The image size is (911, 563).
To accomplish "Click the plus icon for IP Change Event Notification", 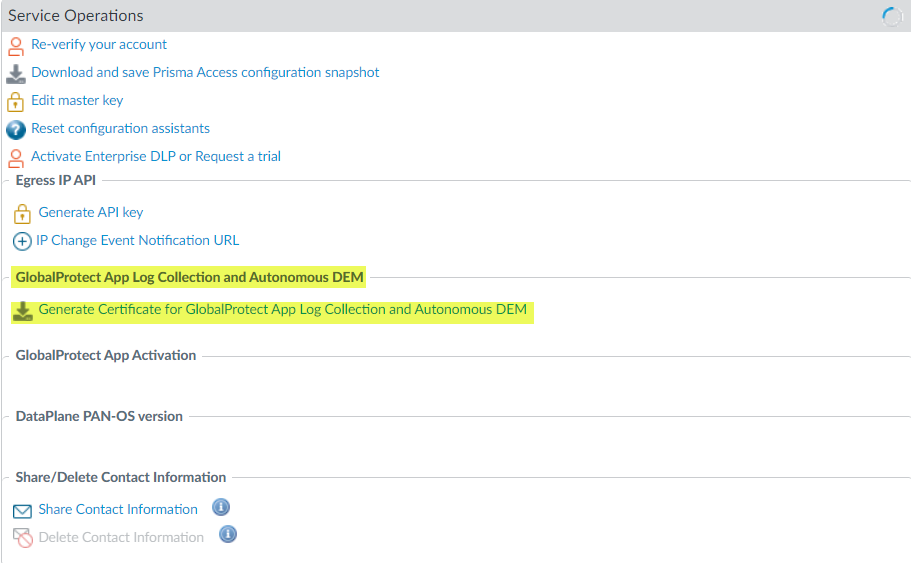I will pyautogui.click(x=22, y=241).
